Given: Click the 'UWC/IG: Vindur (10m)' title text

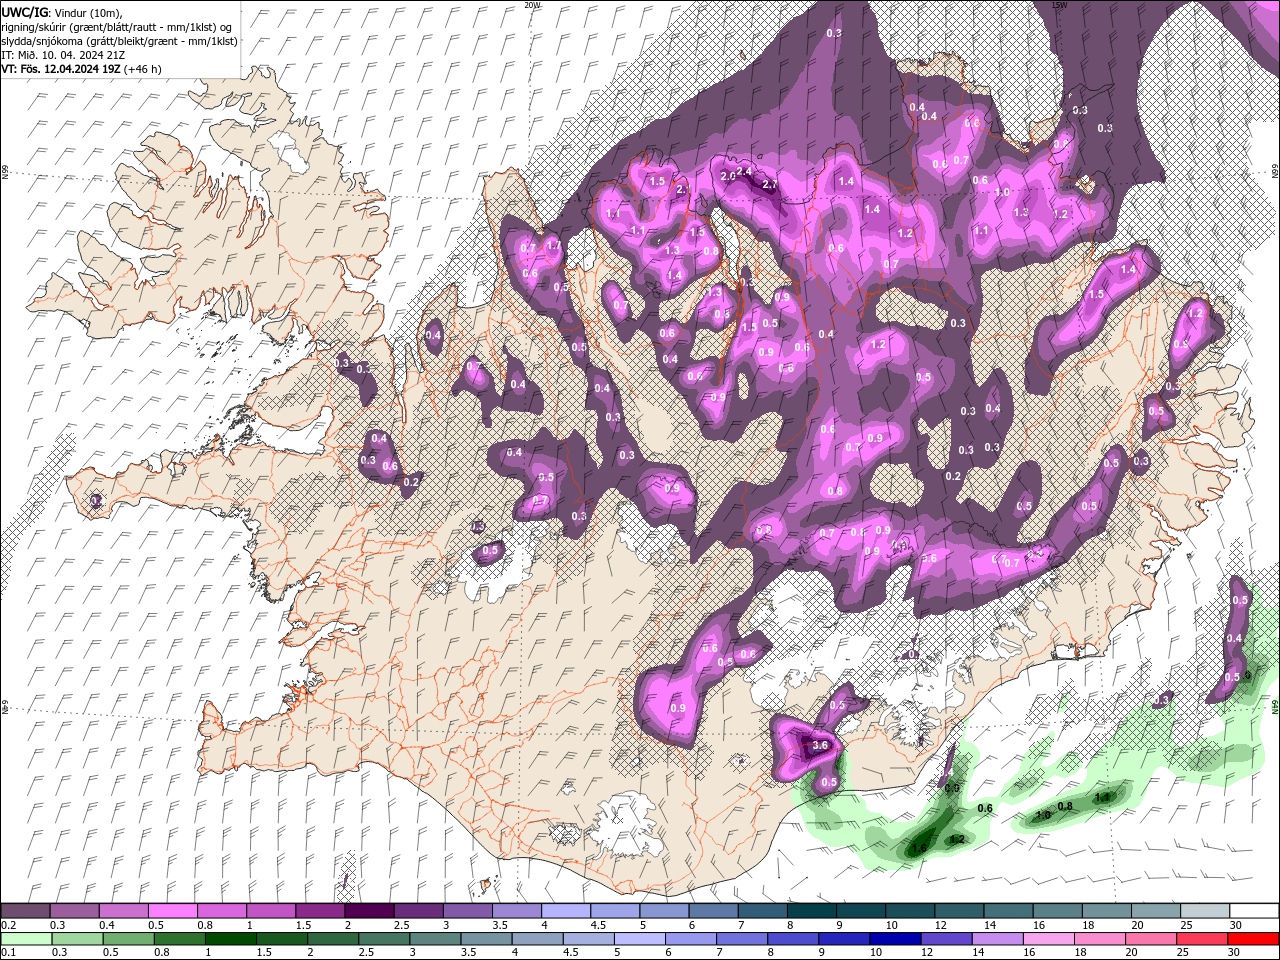Looking at the screenshot, I should tap(63, 12).
